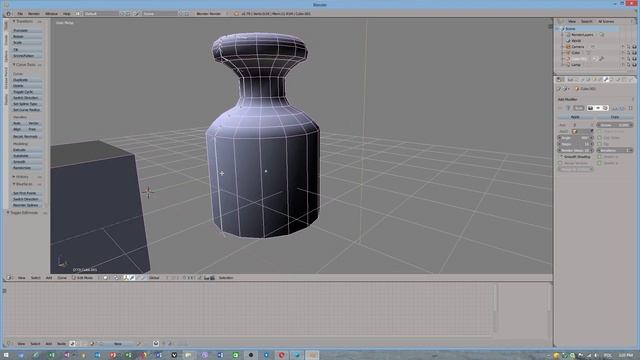The image size is (640, 360).
Task: Open the Render properties tab
Action: coord(571,79)
